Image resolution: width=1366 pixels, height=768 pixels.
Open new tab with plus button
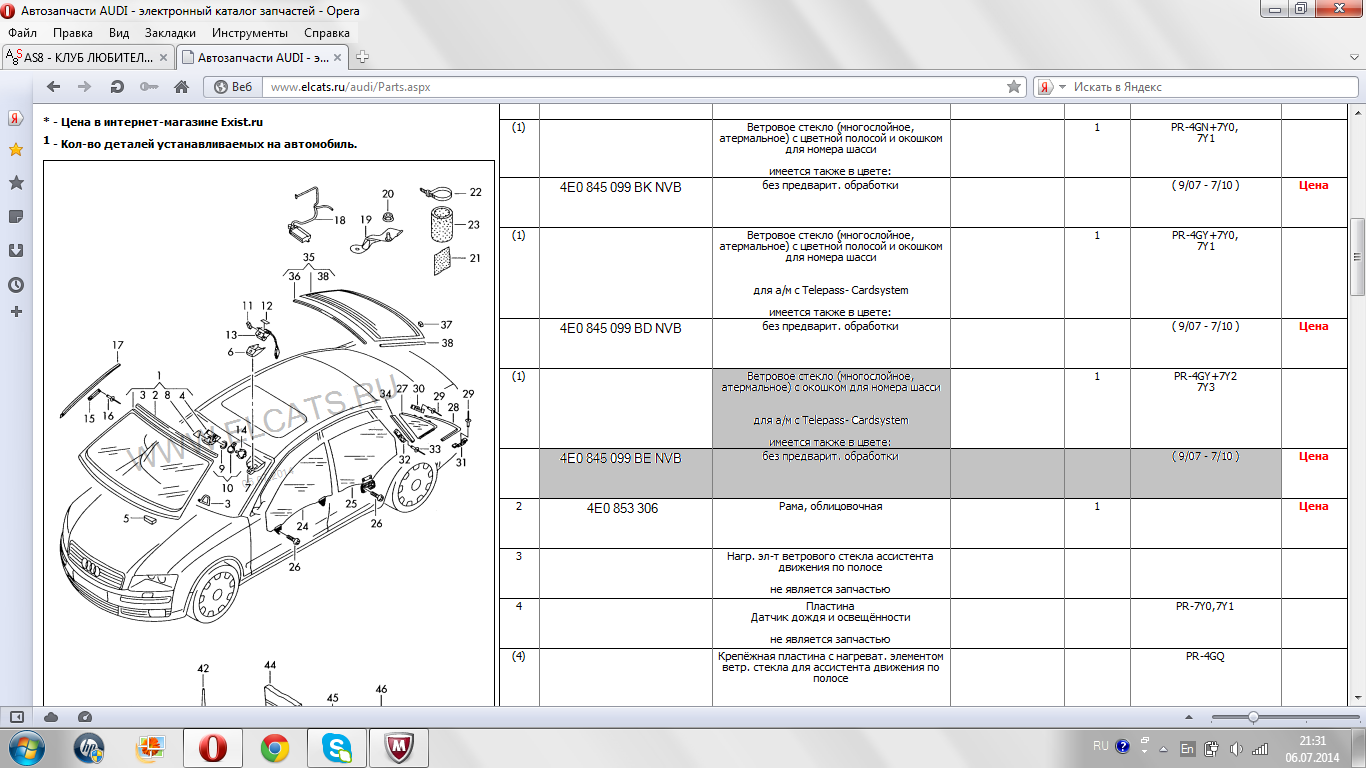363,57
